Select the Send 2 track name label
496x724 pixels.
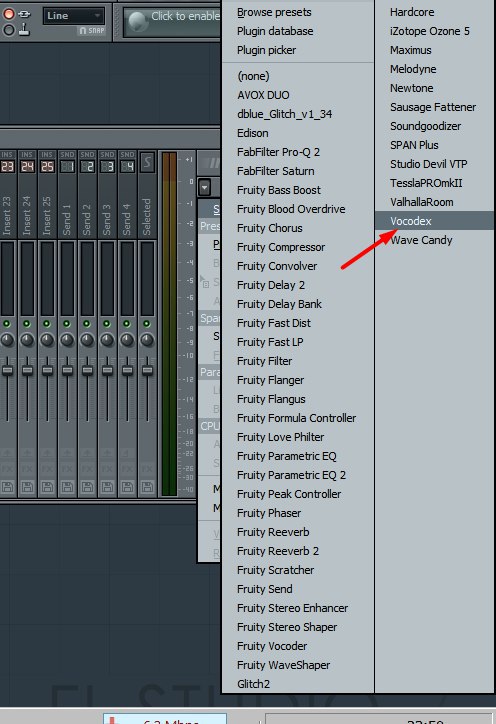point(87,220)
